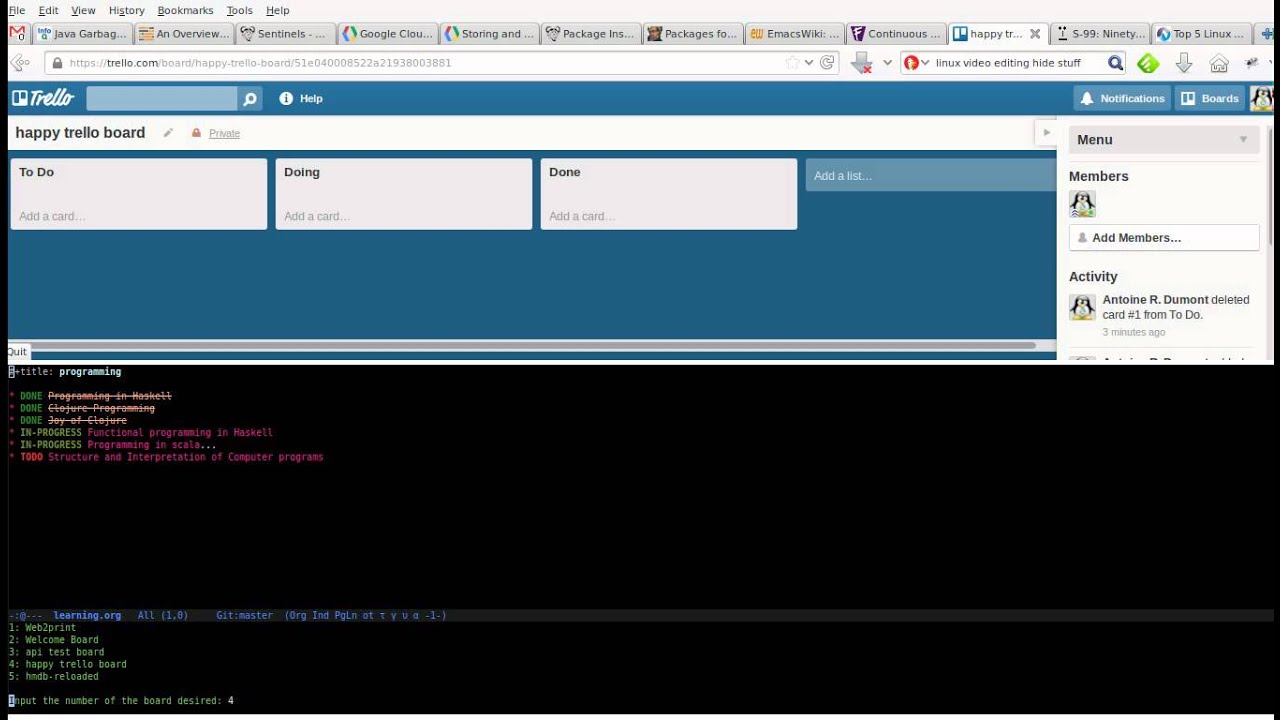Open the Notifications bell button
1280x720 pixels.
pyautogui.click(x=1122, y=98)
